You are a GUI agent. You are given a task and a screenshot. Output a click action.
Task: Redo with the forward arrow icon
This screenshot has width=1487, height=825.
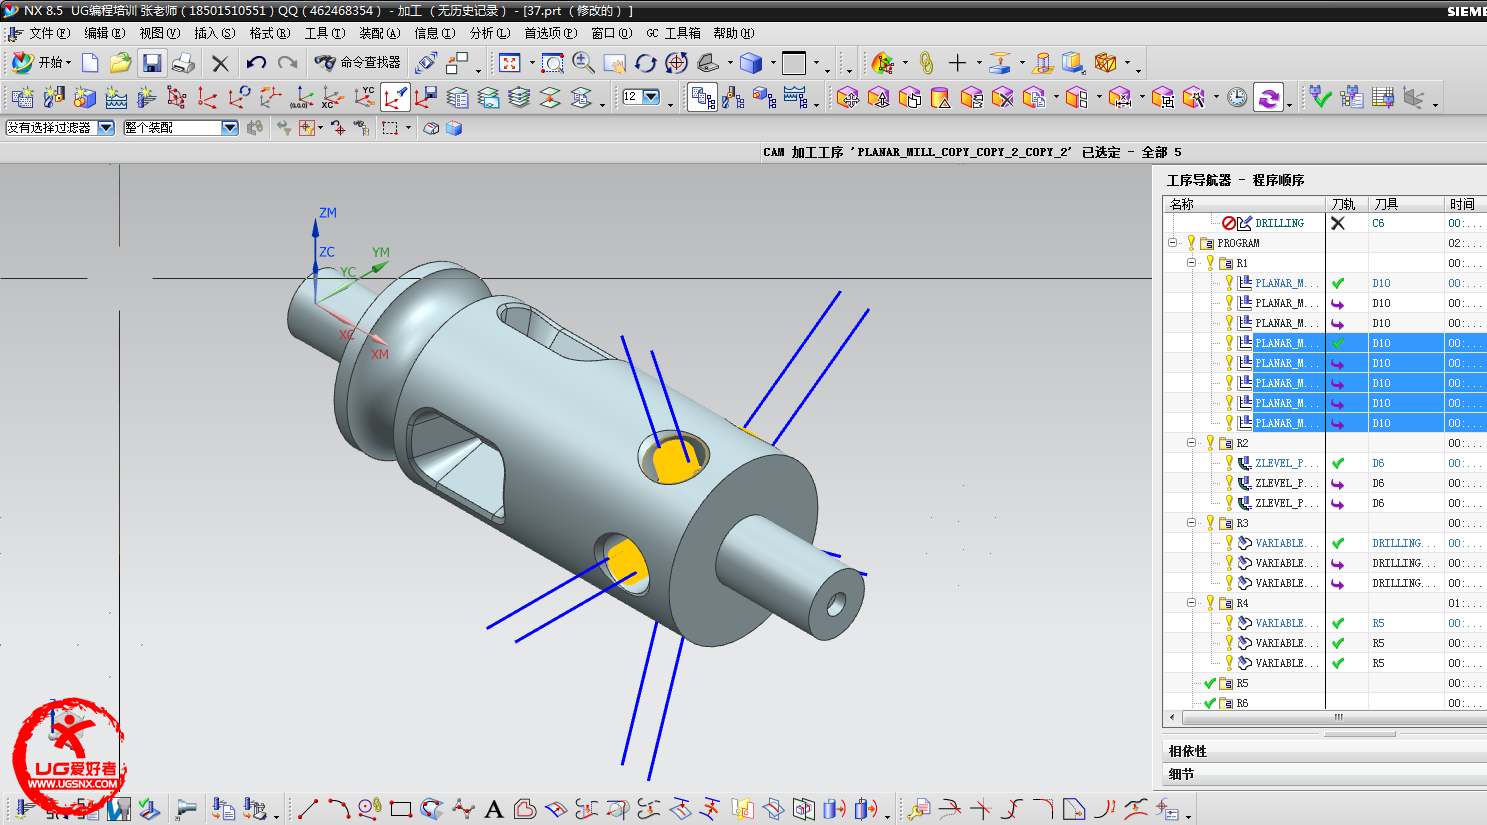coord(288,63)
